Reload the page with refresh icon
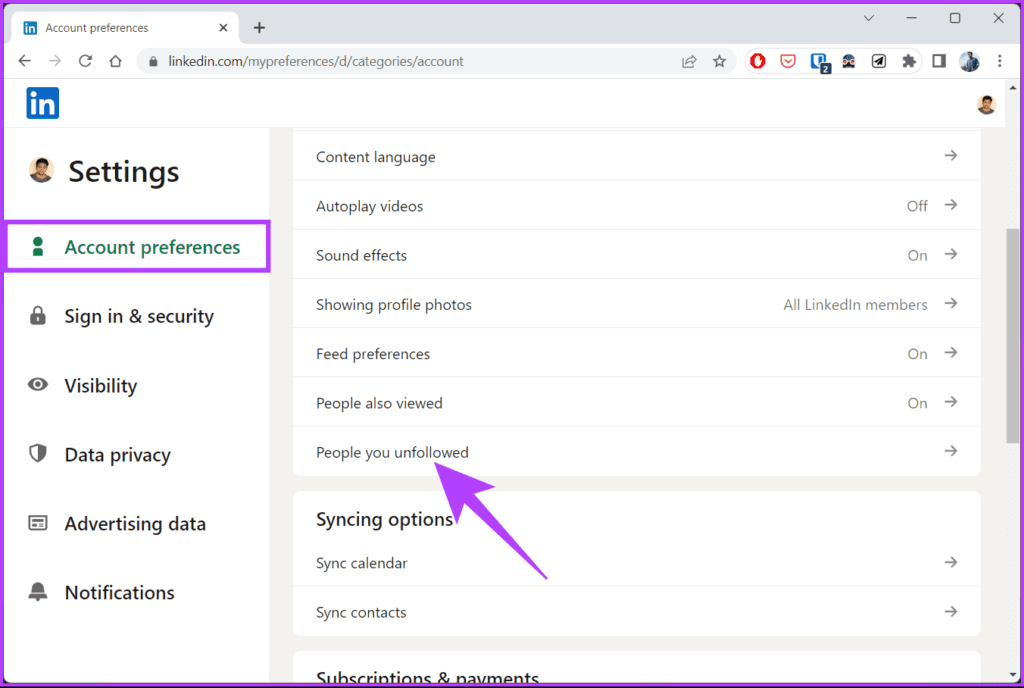 click(x=85, y=61)
